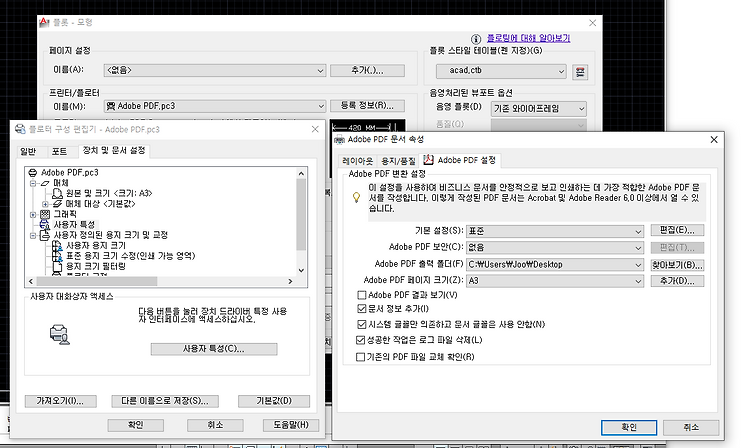This screenshot has height=448, width=750.
Task: Click the info icon beside plotting help link
Action: pos(475,39)
